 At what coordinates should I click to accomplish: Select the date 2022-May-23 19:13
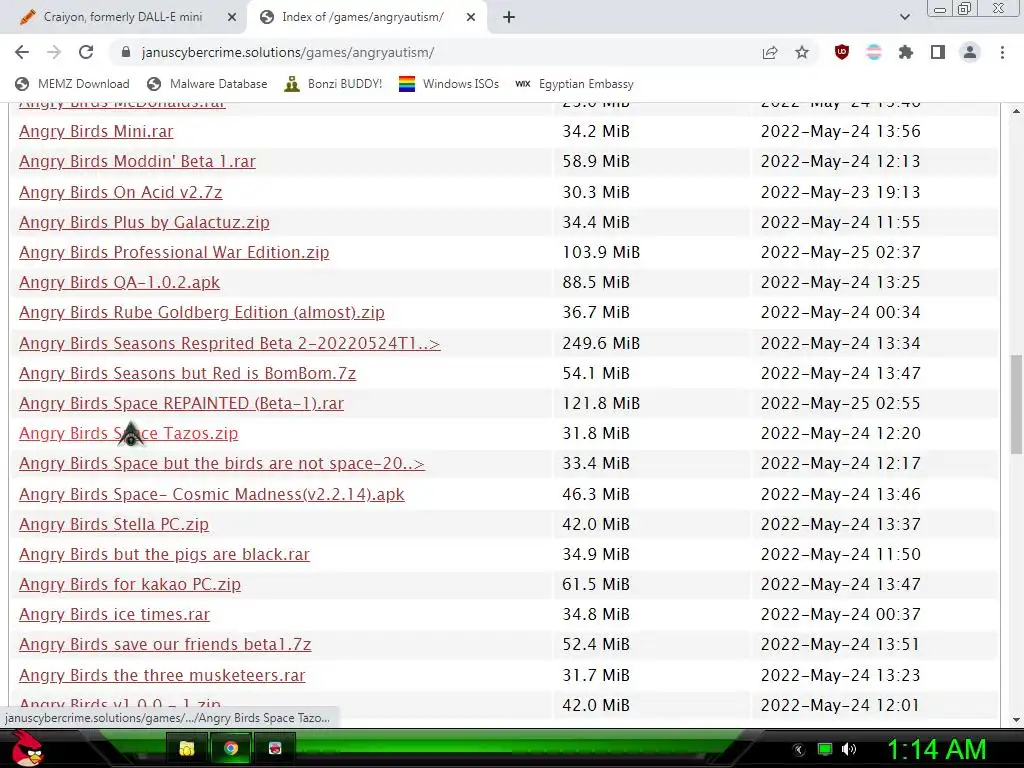coord(840,192)
